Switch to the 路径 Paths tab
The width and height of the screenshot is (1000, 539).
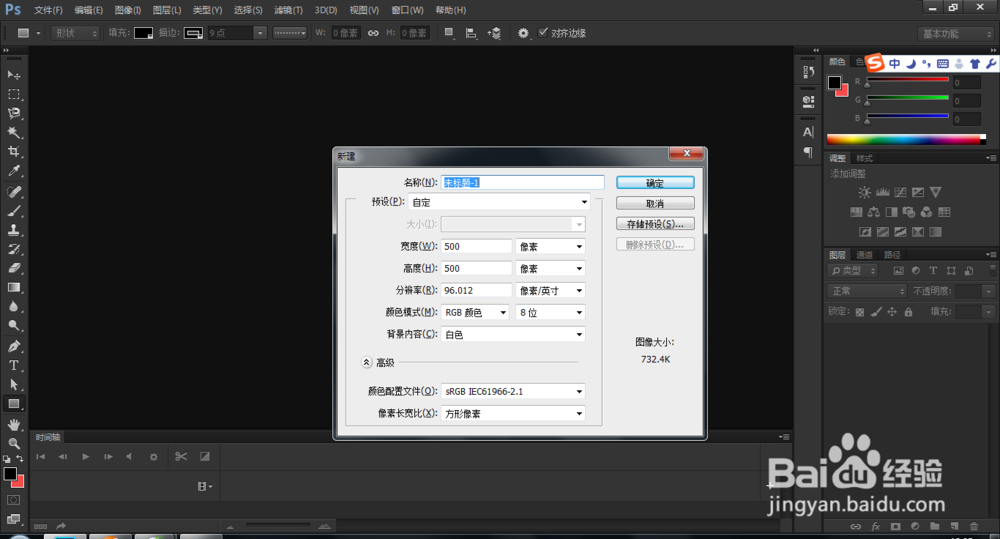coord(892,255)
